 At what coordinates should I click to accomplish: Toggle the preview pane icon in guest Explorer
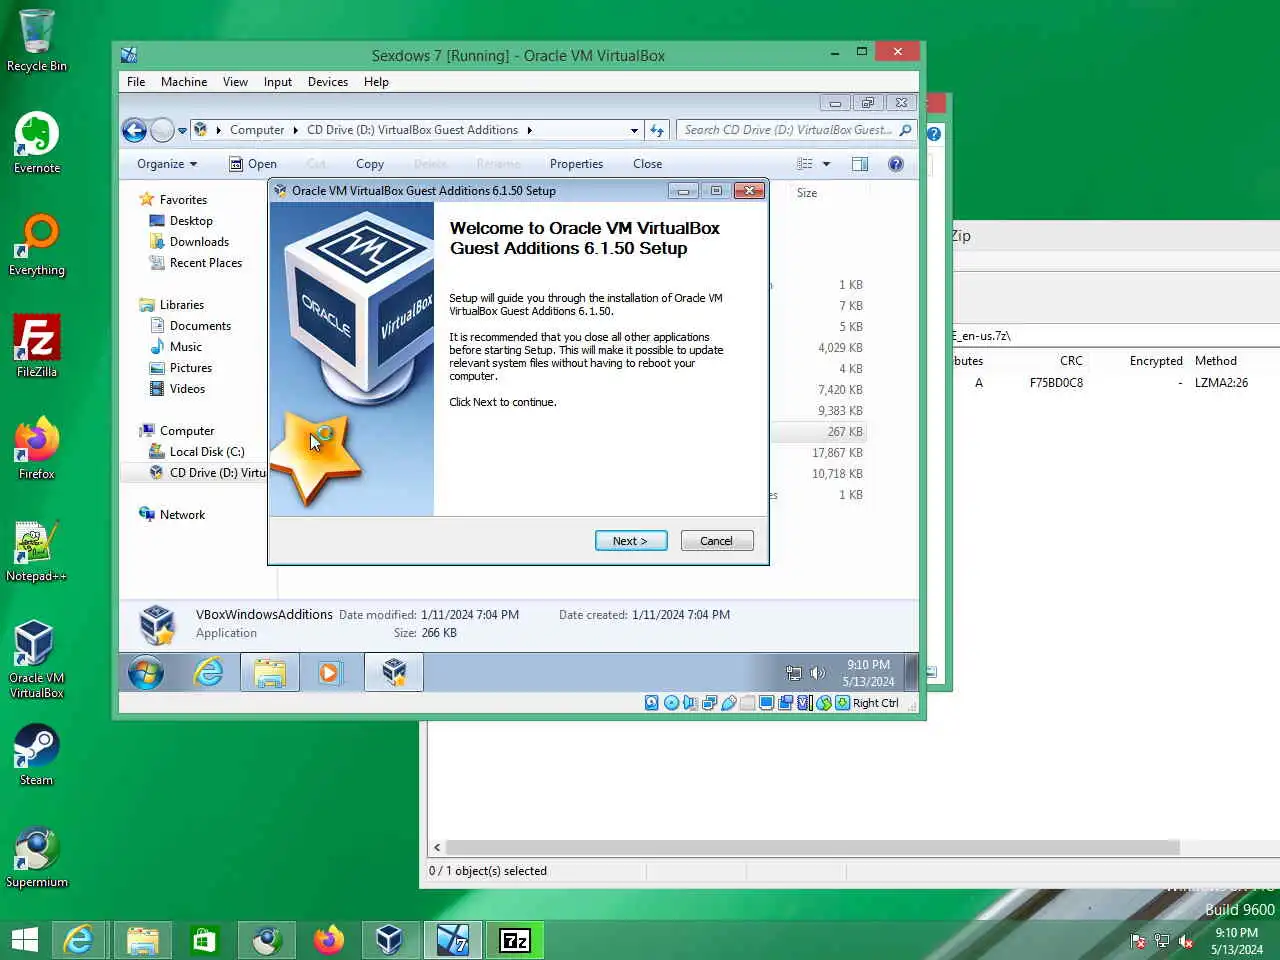[x=859, y=164]
